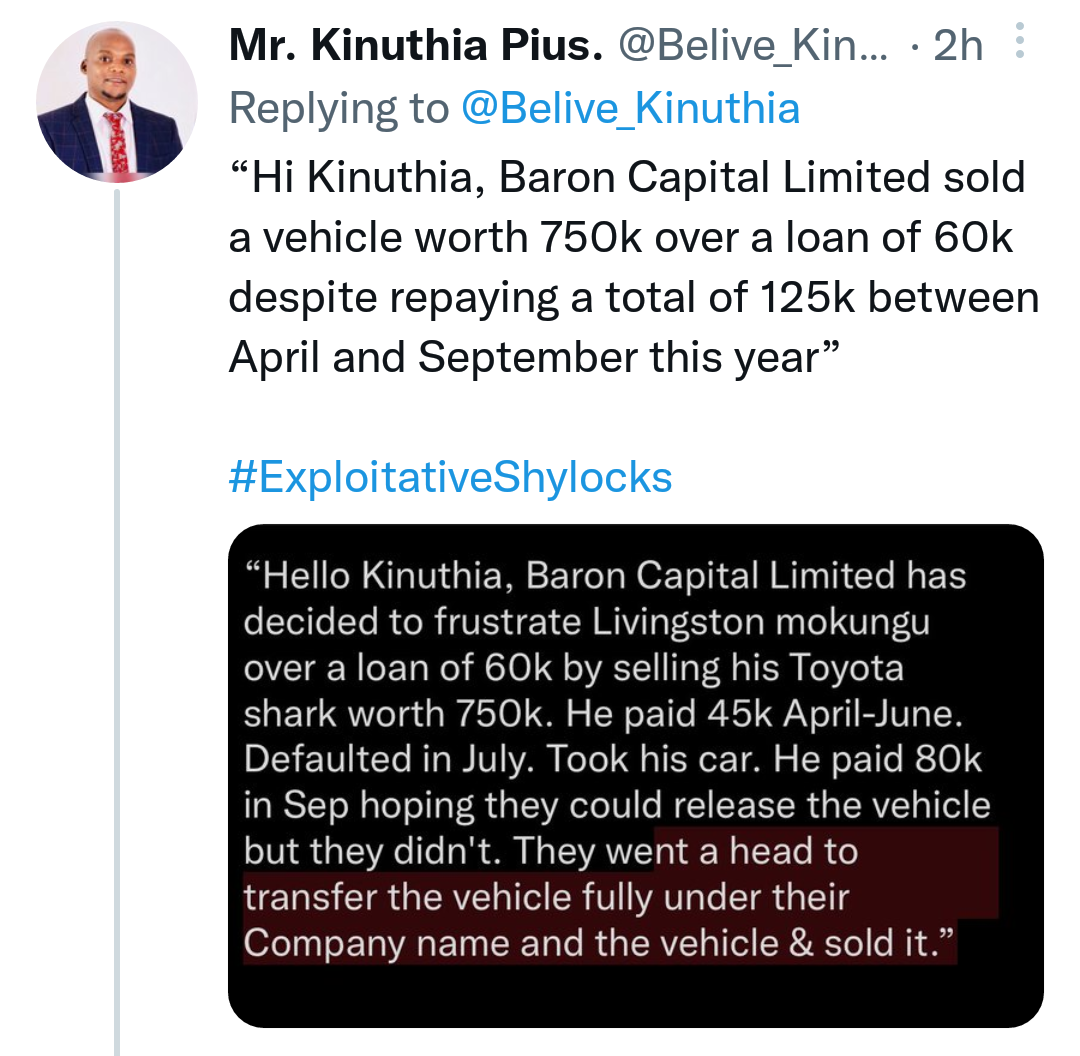
Task: Open tweet via "Hi Kinuthia, Baron Capital Limited sold"
Action: (627, 178)
